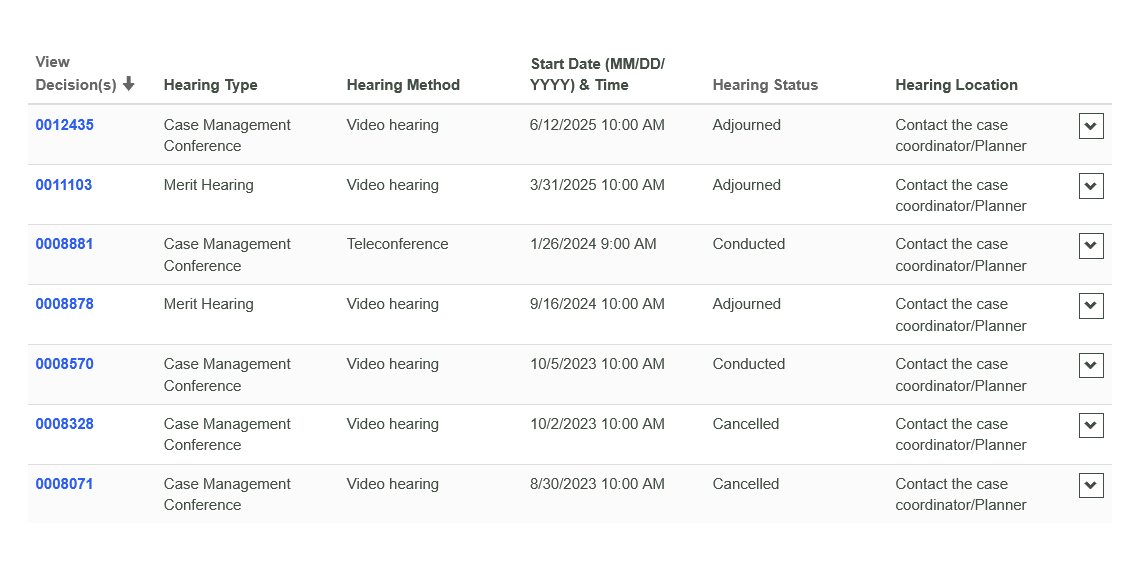The height and width of the screenshot is (564, 1140).
Task: Open decision 0008881 link
Action: 65,244
